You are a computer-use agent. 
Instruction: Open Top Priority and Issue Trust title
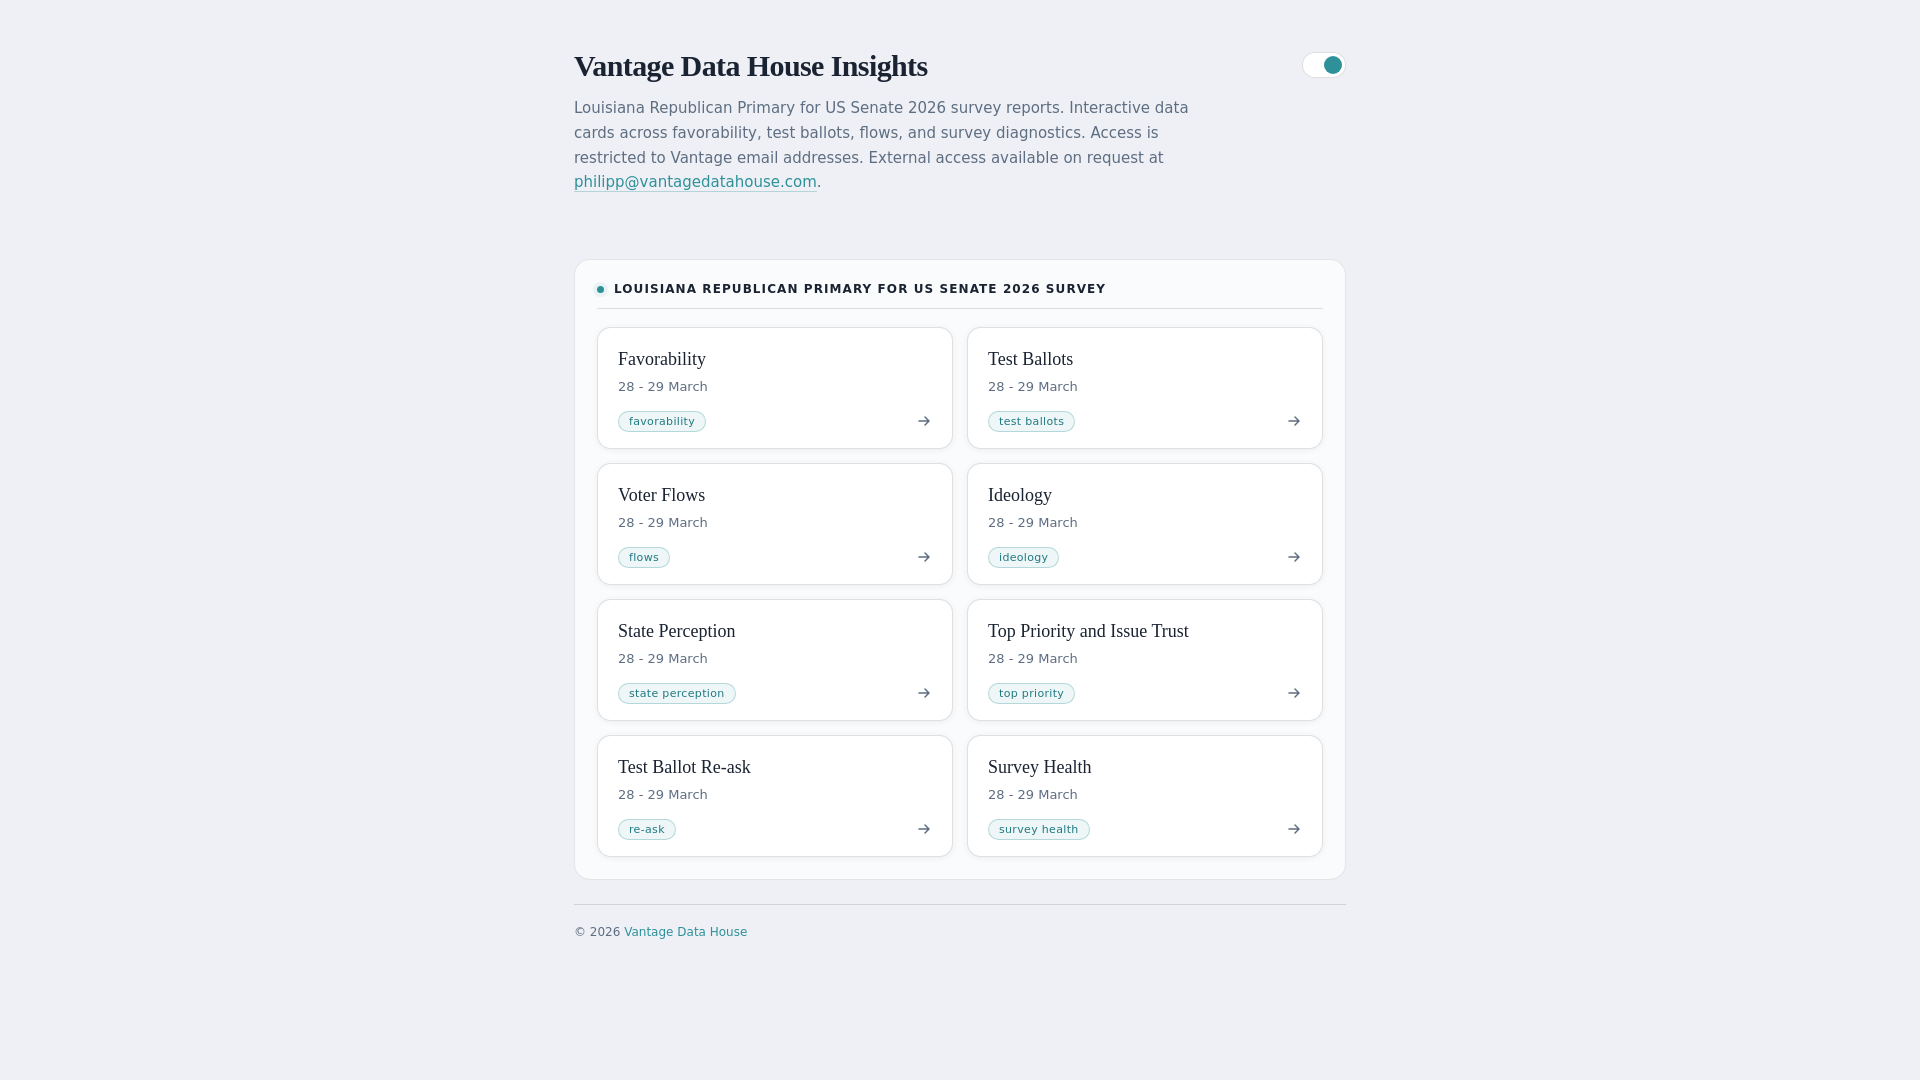click(1088, 631)
